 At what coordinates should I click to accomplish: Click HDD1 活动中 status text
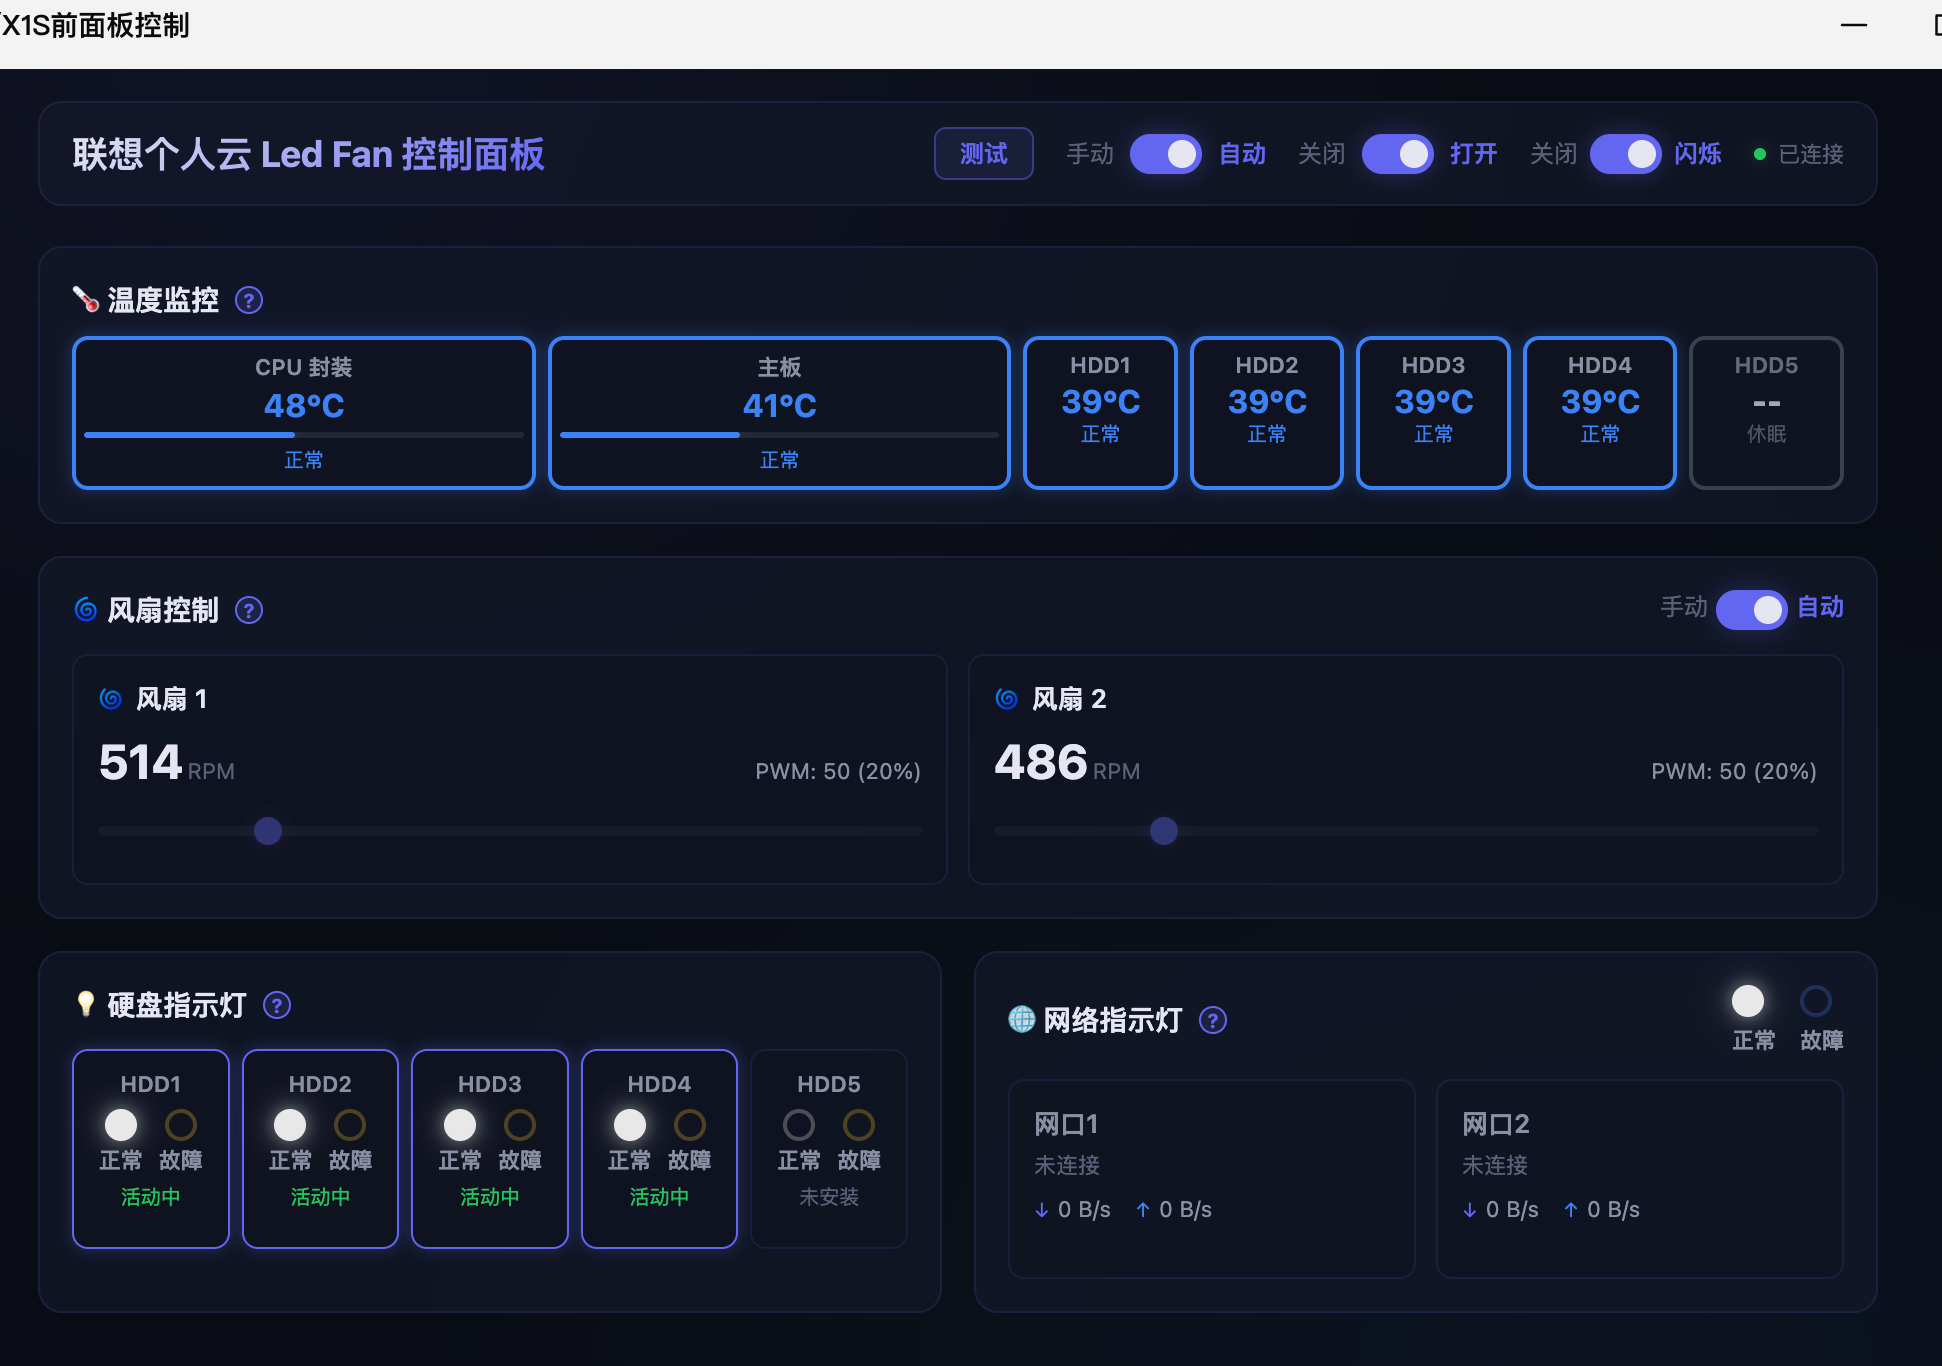pos(151,1198)
